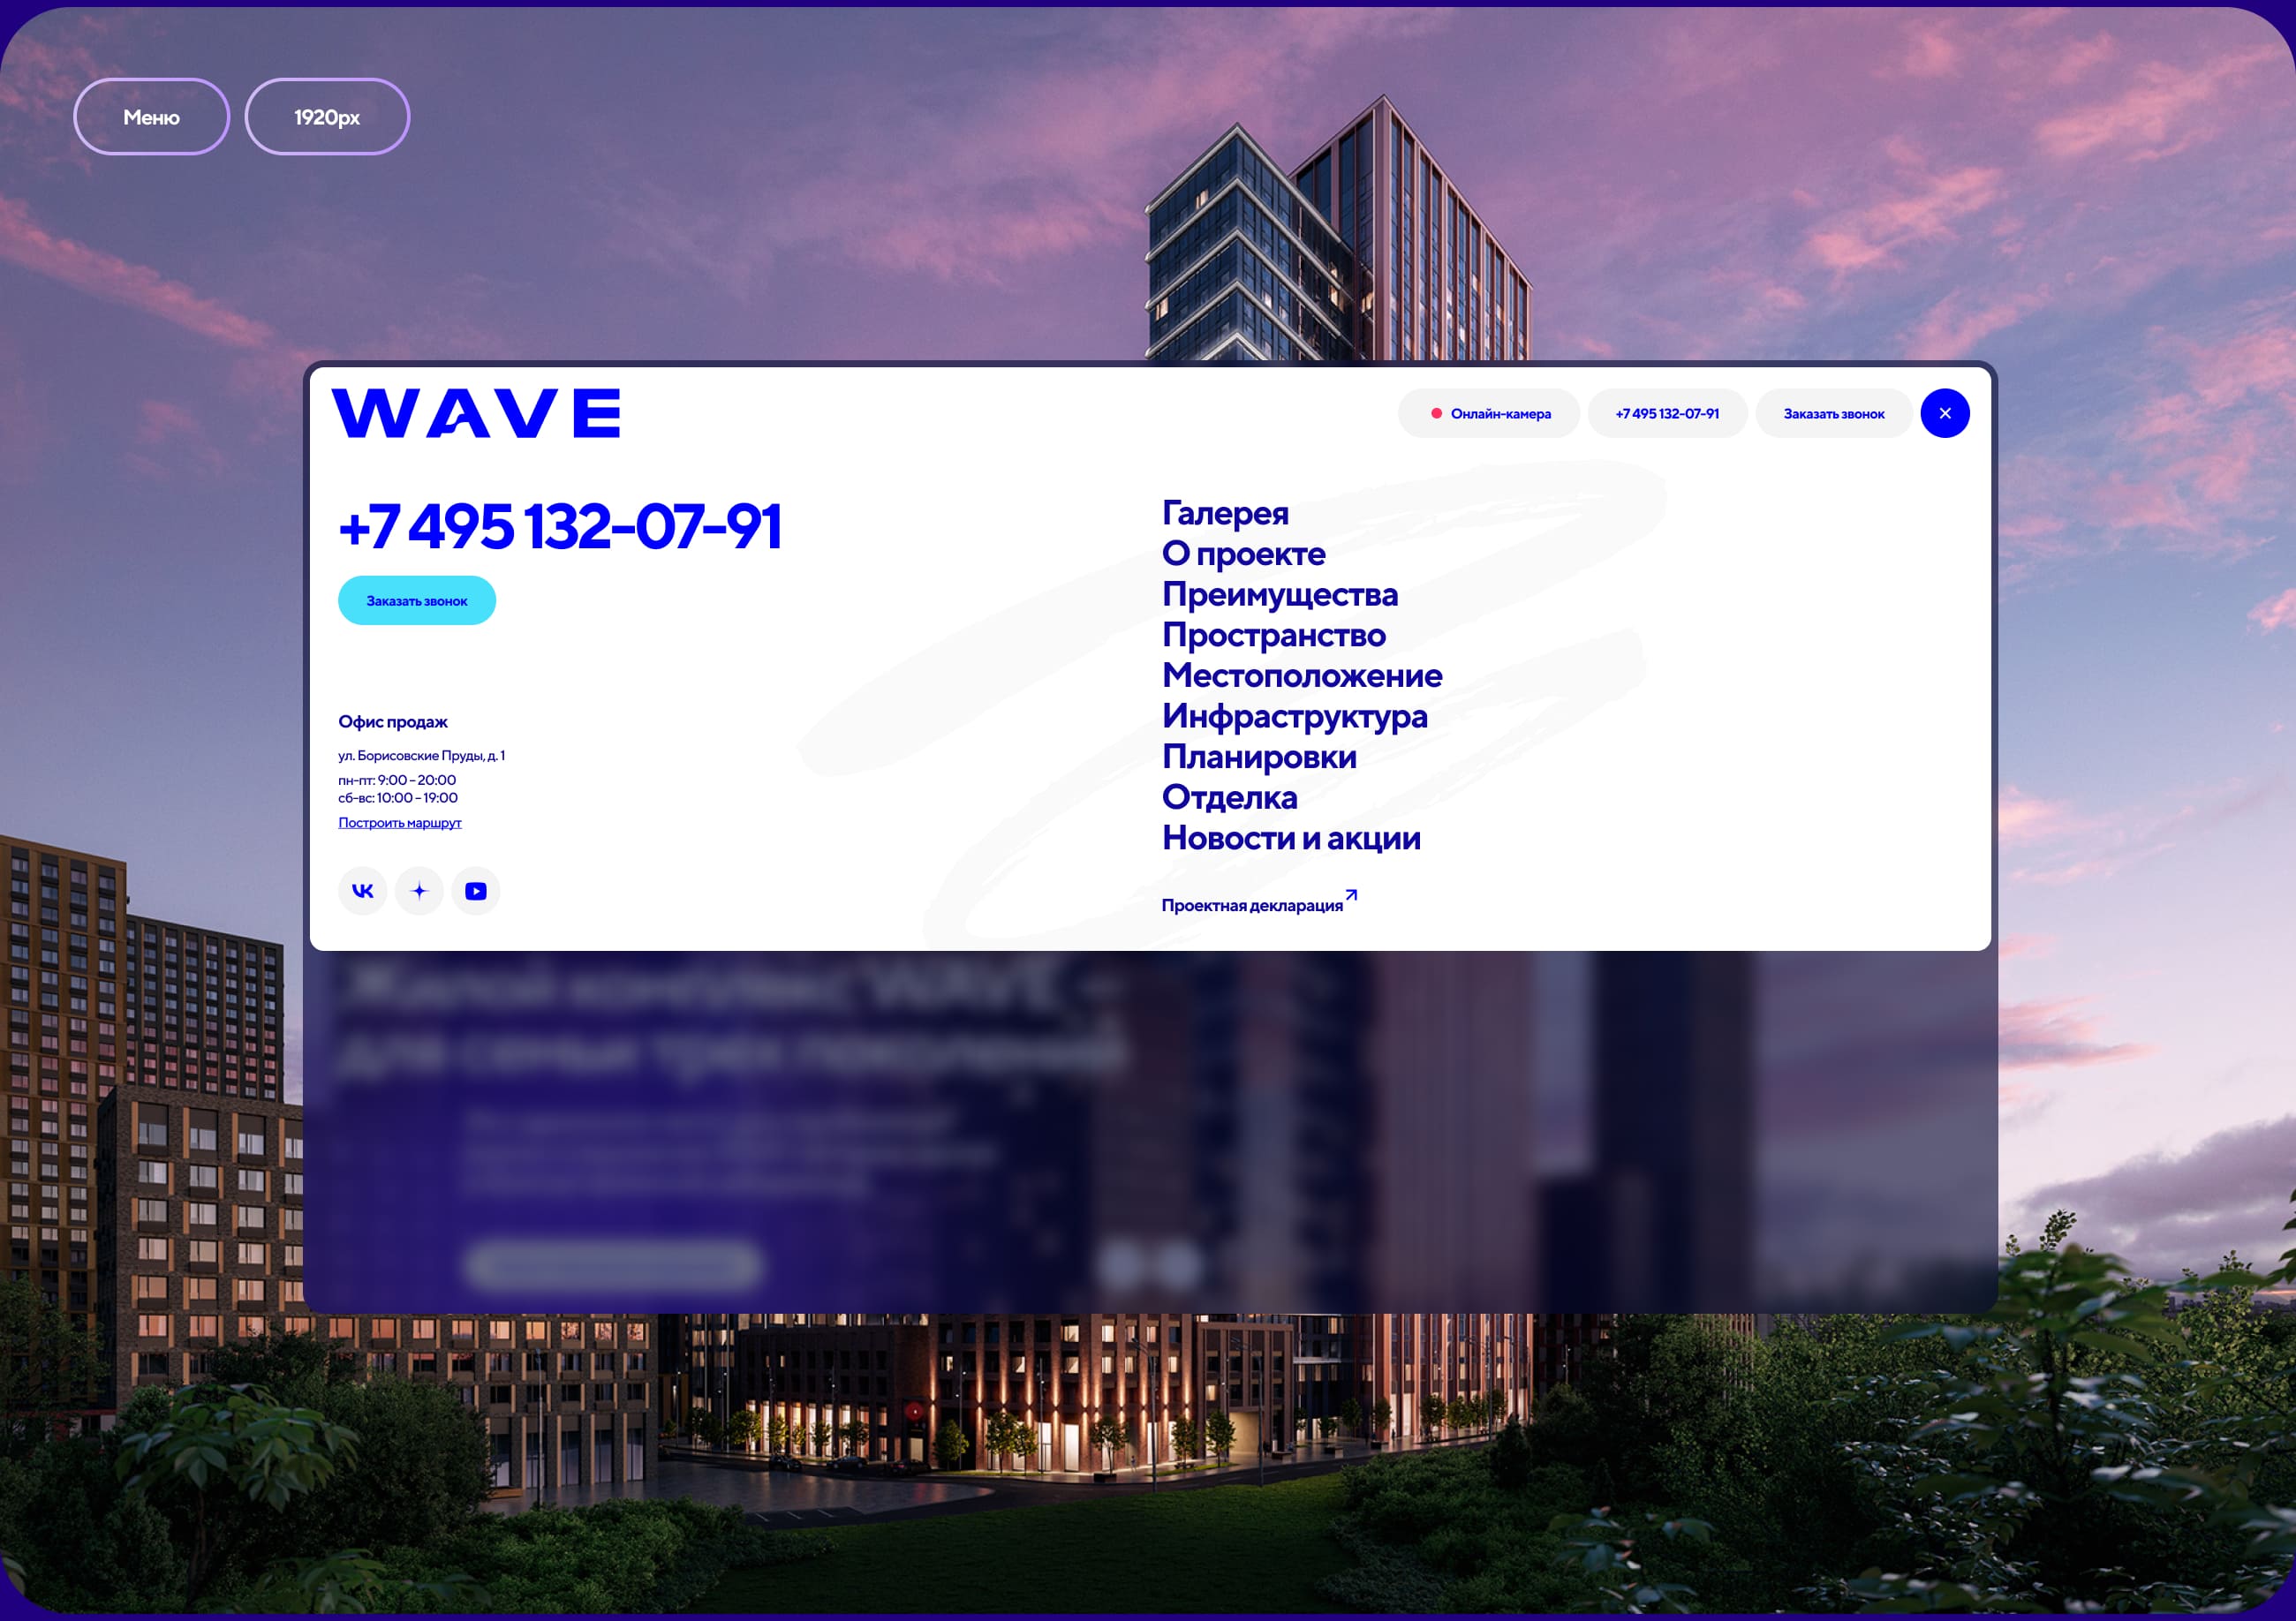Go to Новости и акции
Screen dimensions: 2296x1621
[1291, 838]
